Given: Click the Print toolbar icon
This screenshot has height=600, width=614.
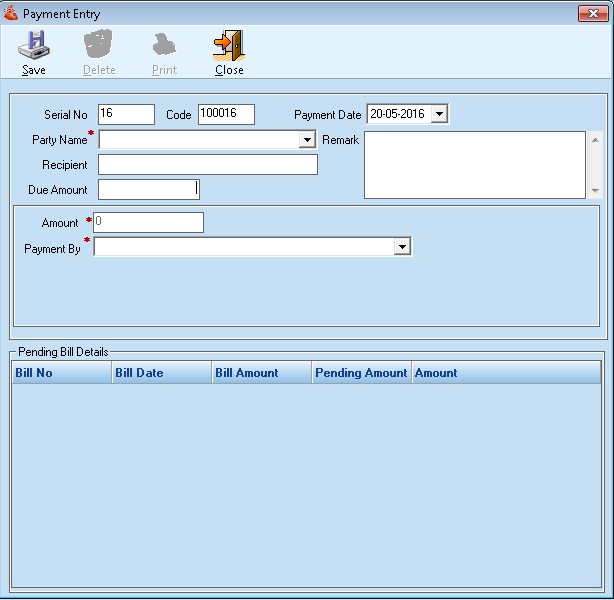Looking at the screenshot, I should point(164,46).
